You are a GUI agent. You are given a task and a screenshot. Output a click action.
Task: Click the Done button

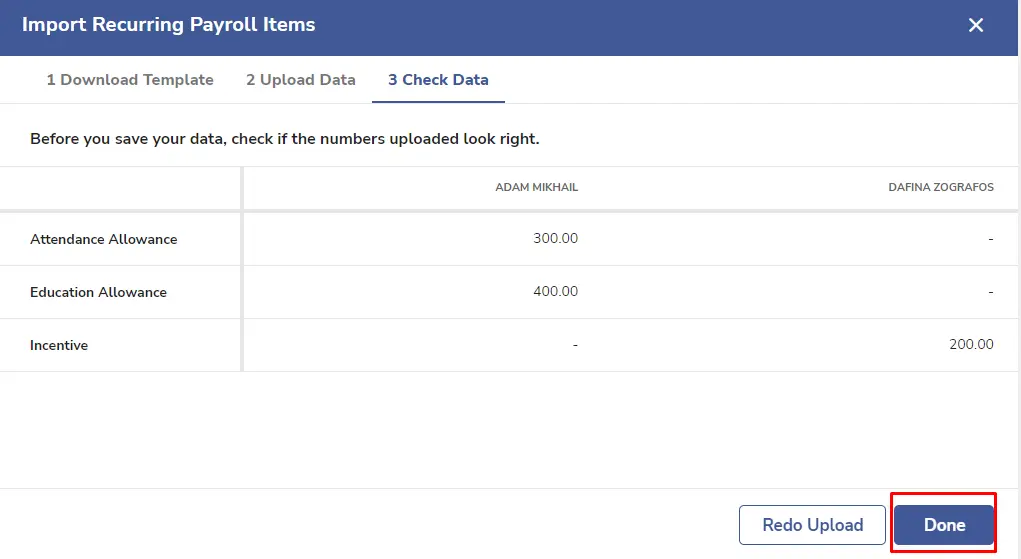944,524
